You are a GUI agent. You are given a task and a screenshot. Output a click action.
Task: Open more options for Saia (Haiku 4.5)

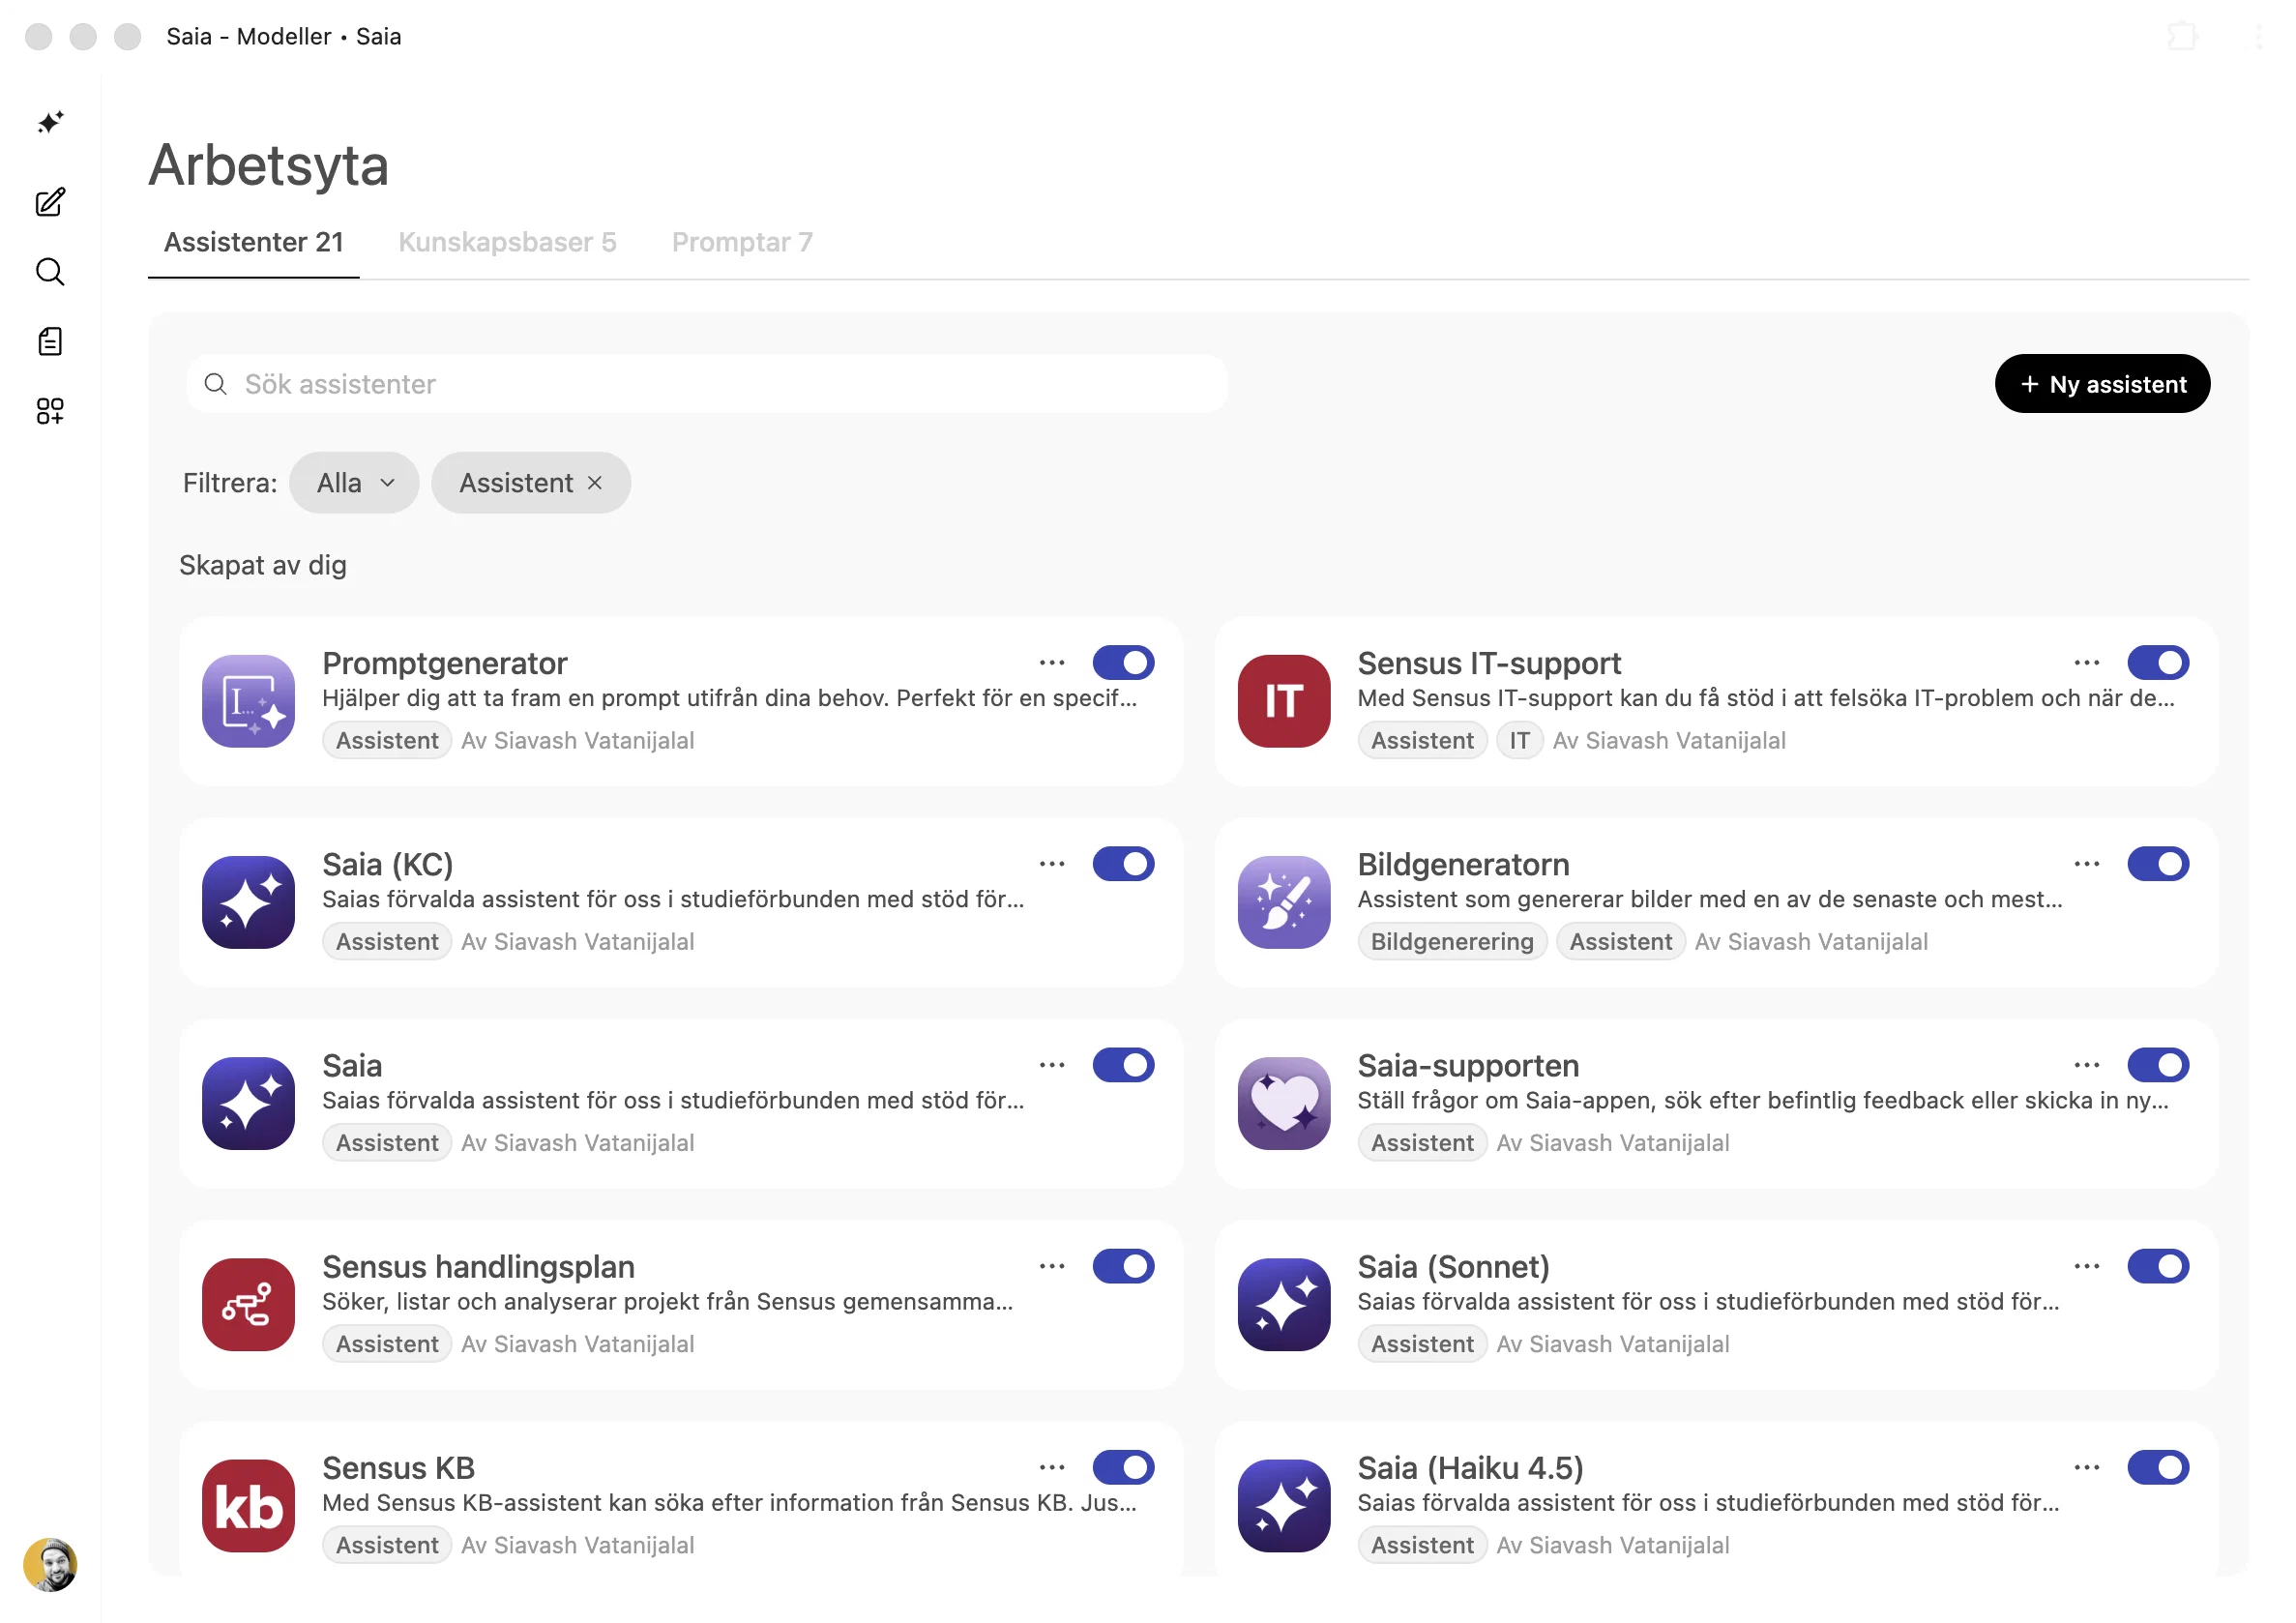[x=2087, y=1466]
